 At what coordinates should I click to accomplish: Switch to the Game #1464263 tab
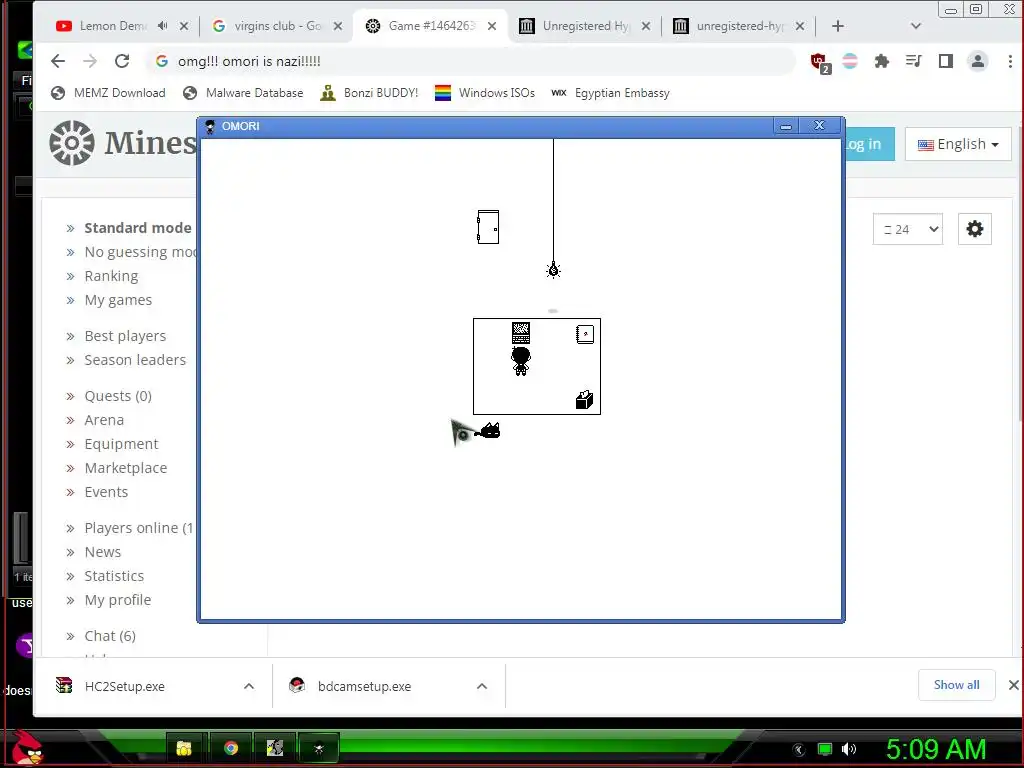coord(431,26)
